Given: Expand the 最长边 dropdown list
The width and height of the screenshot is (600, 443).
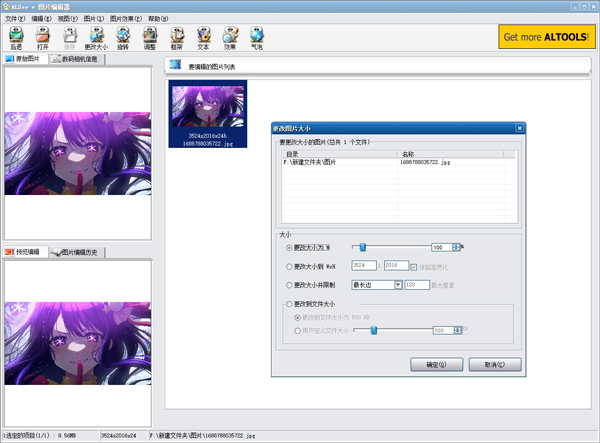Looking at the screenshot, I should coord(398,285).
